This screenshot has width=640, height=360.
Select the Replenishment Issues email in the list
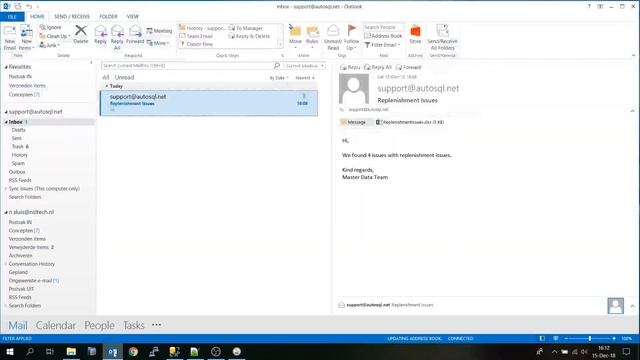coord(209,103)
